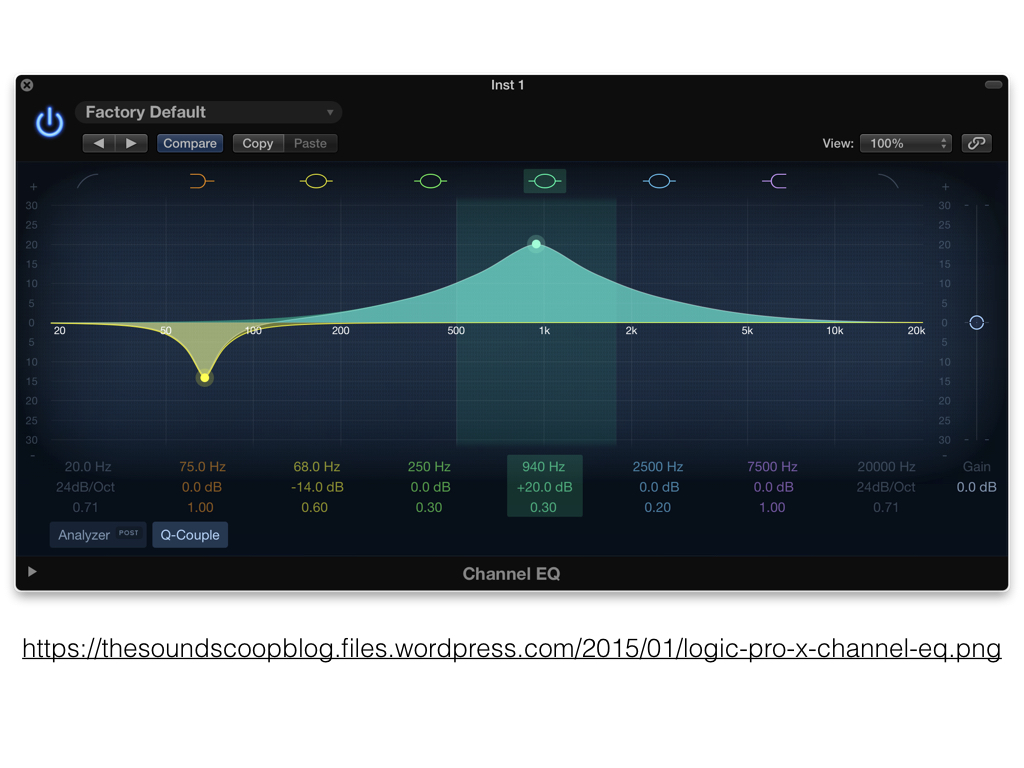
Task: Click the 0.71 Q under 20.0 Hz
Action: click(x=86, y=507)
